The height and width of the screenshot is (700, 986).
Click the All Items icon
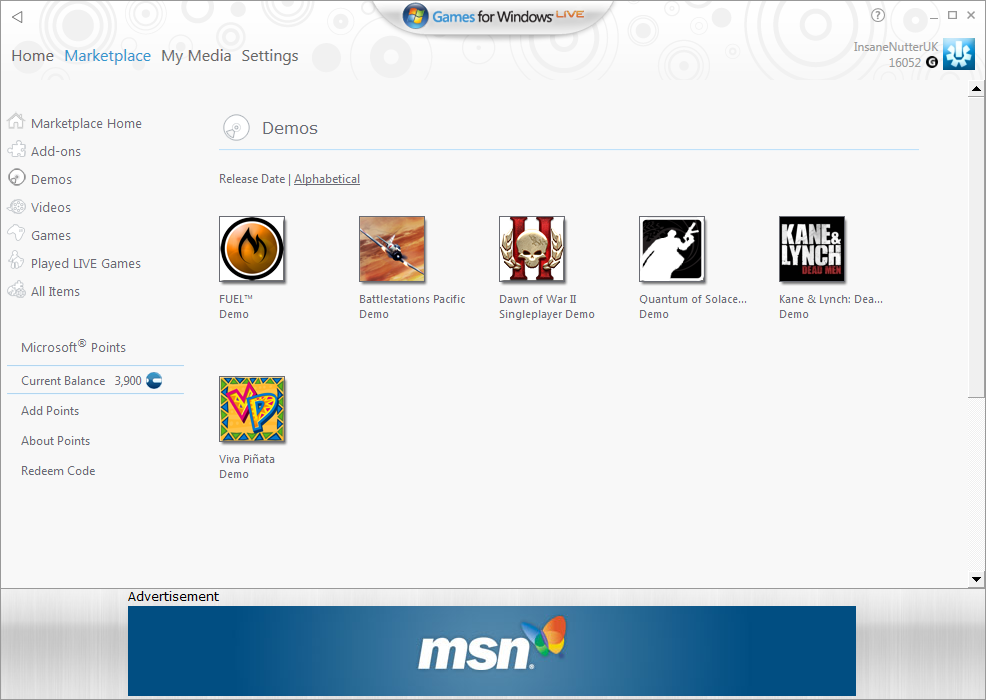click(16, 289)
